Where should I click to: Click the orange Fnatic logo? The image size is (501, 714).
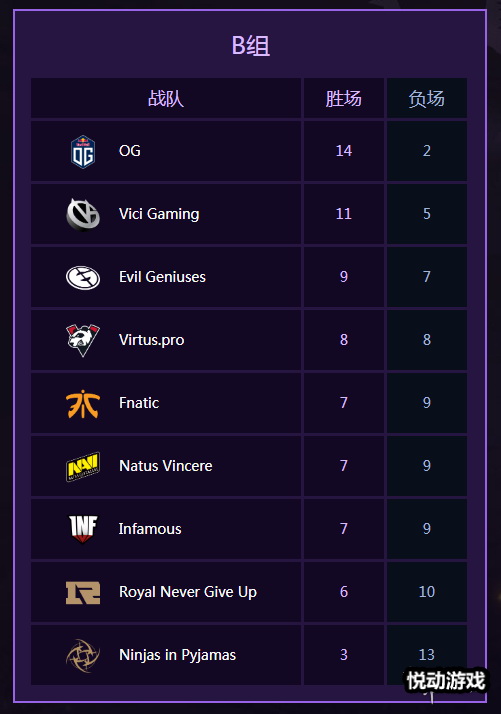point(83,403)
